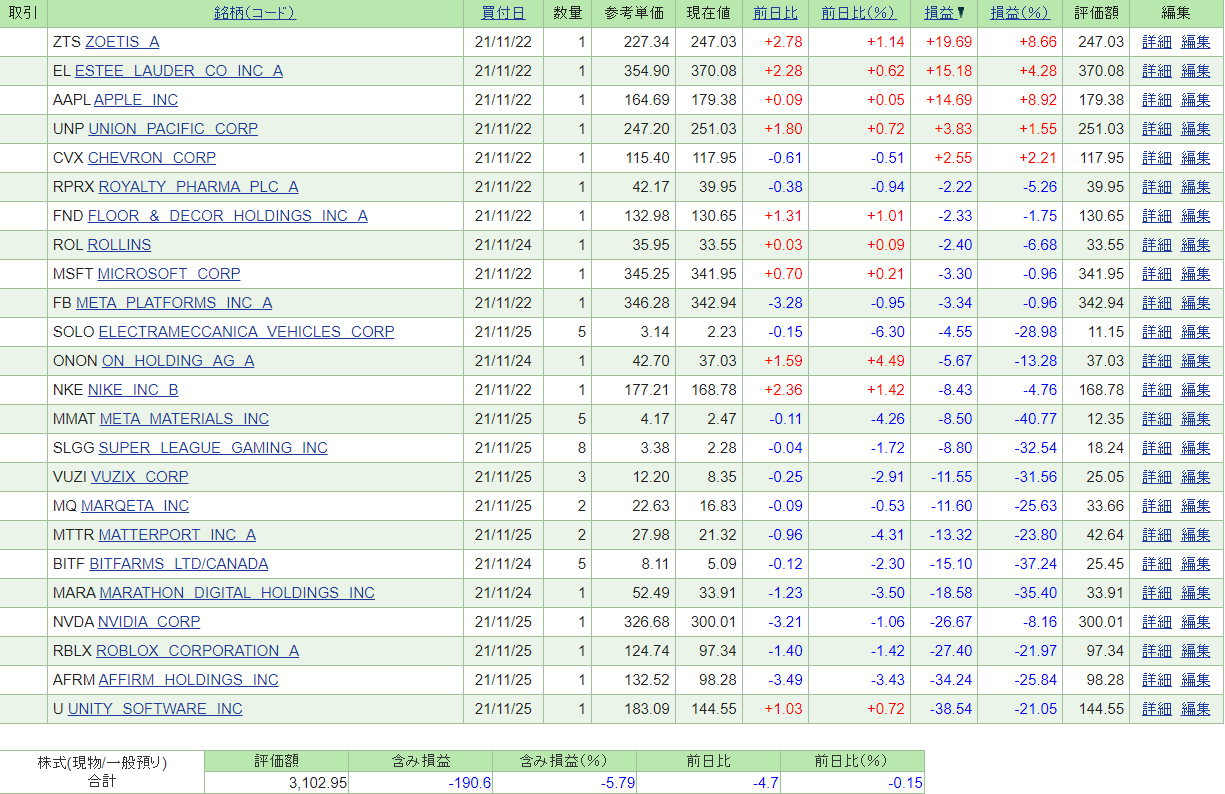Click 編集 for the U row

point(1196,709)
